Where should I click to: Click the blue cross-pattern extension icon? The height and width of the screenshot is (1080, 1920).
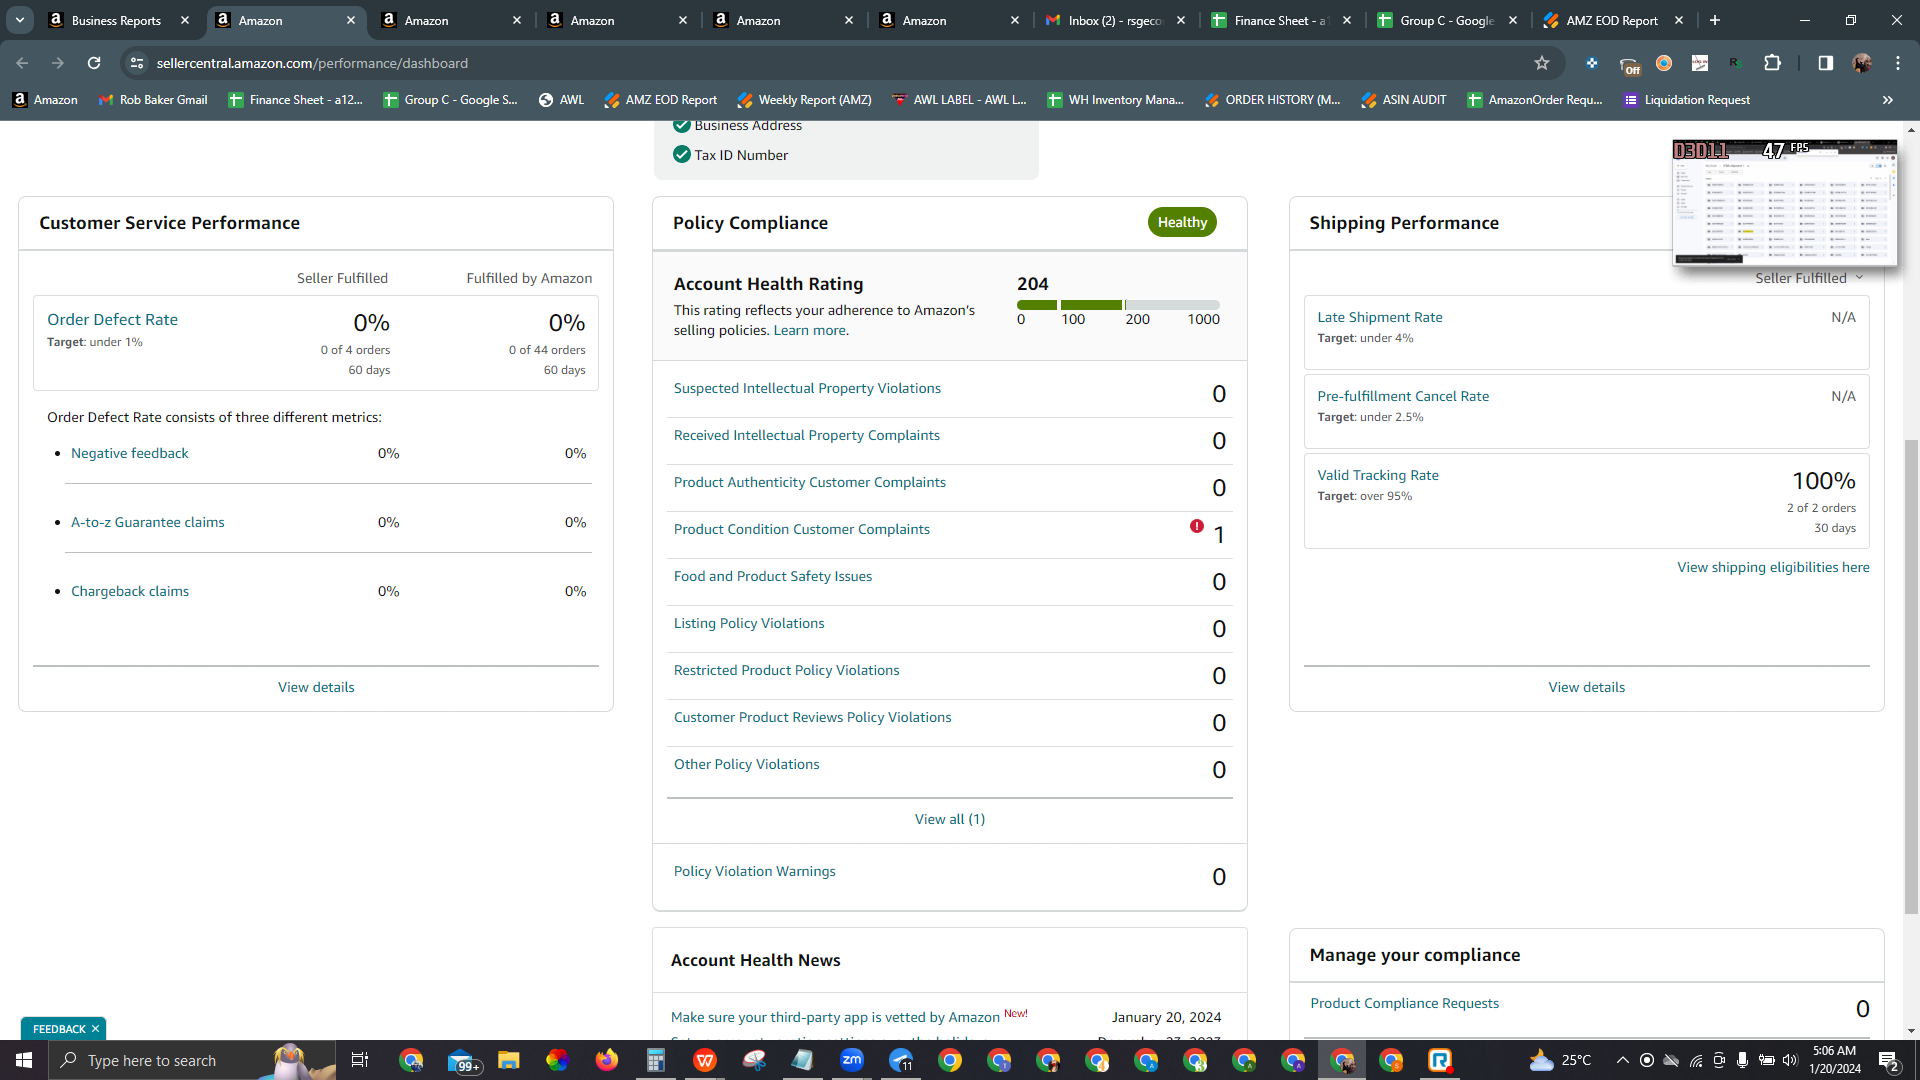click(1592, 63)
